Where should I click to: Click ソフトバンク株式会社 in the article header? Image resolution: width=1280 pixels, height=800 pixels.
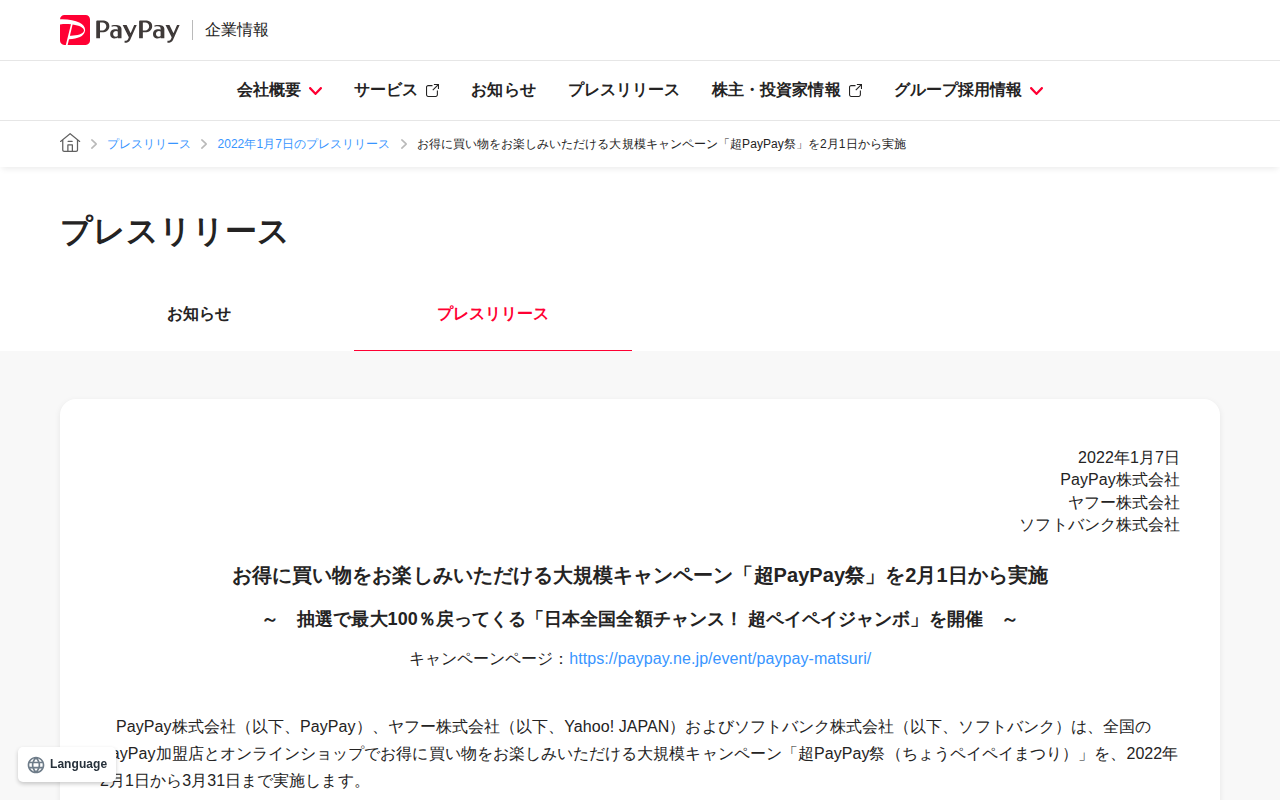[1100, 524]
